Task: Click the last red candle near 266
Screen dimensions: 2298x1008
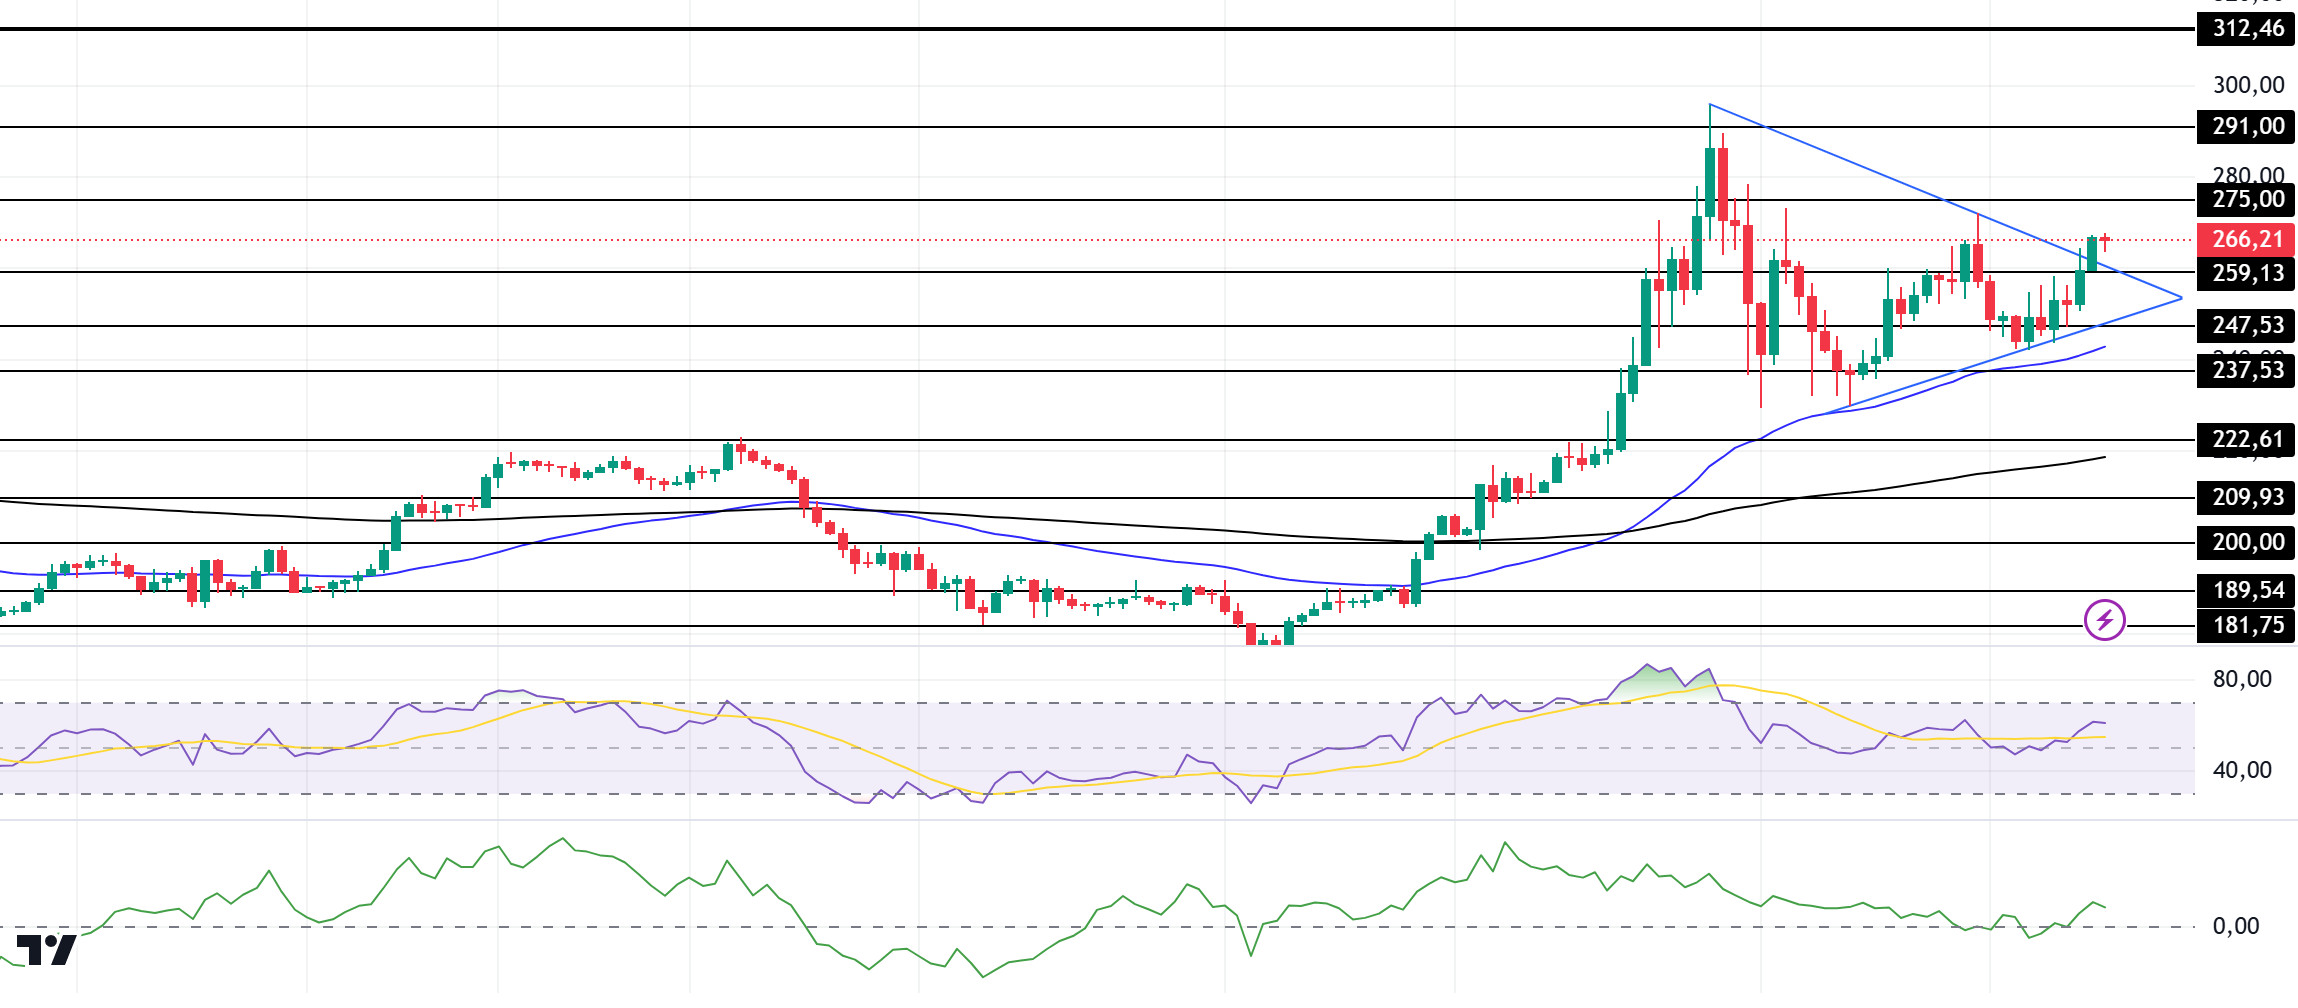Action: pos(2105,240)
